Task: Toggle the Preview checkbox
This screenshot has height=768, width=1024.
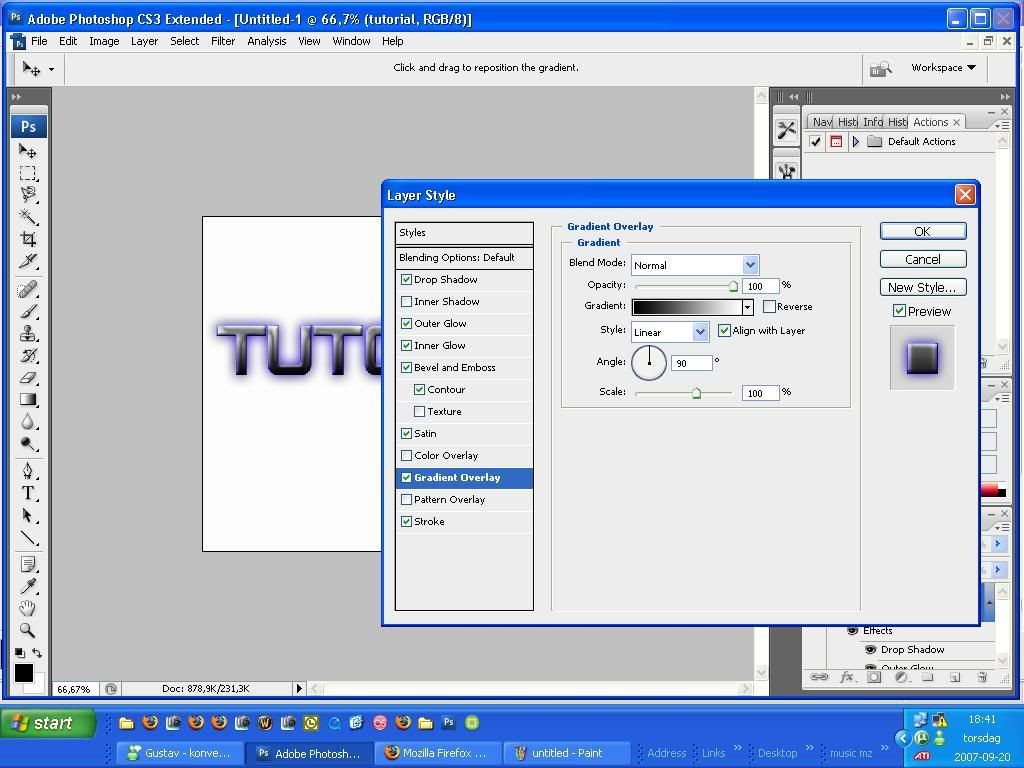Action: click(x=899, y=311)
